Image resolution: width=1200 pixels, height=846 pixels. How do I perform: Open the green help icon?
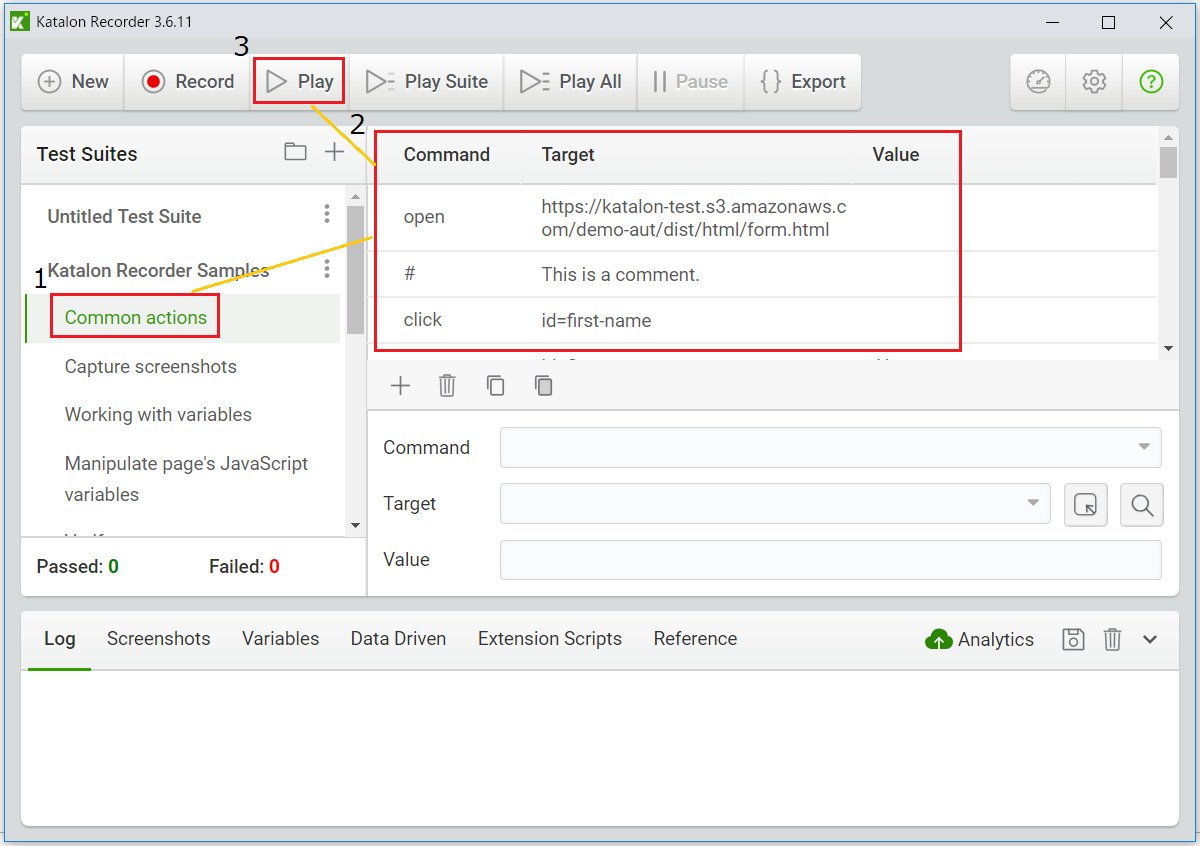click(1151, 82)
